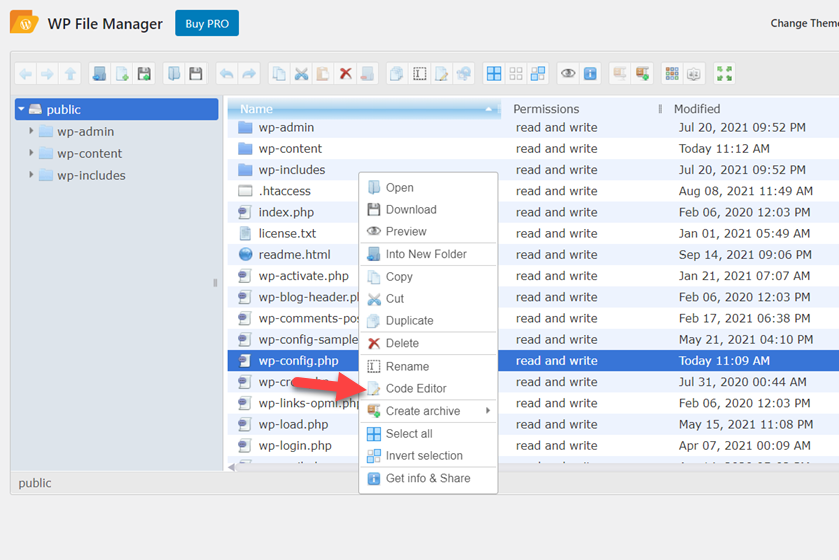Click the Download floppy icon in the toolbar
The height and width of the screenshot is (560, 839).
196,74
